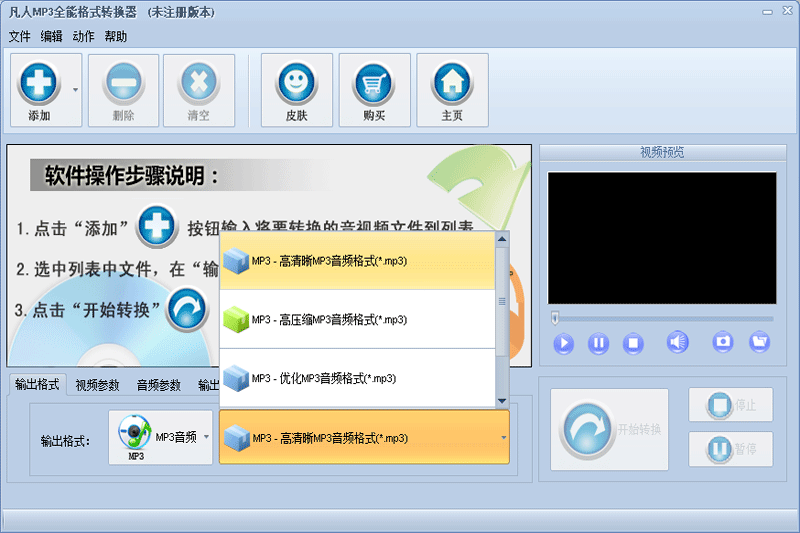Click the 输出格式: label
The image size is (800, 533).
point(65,441)
